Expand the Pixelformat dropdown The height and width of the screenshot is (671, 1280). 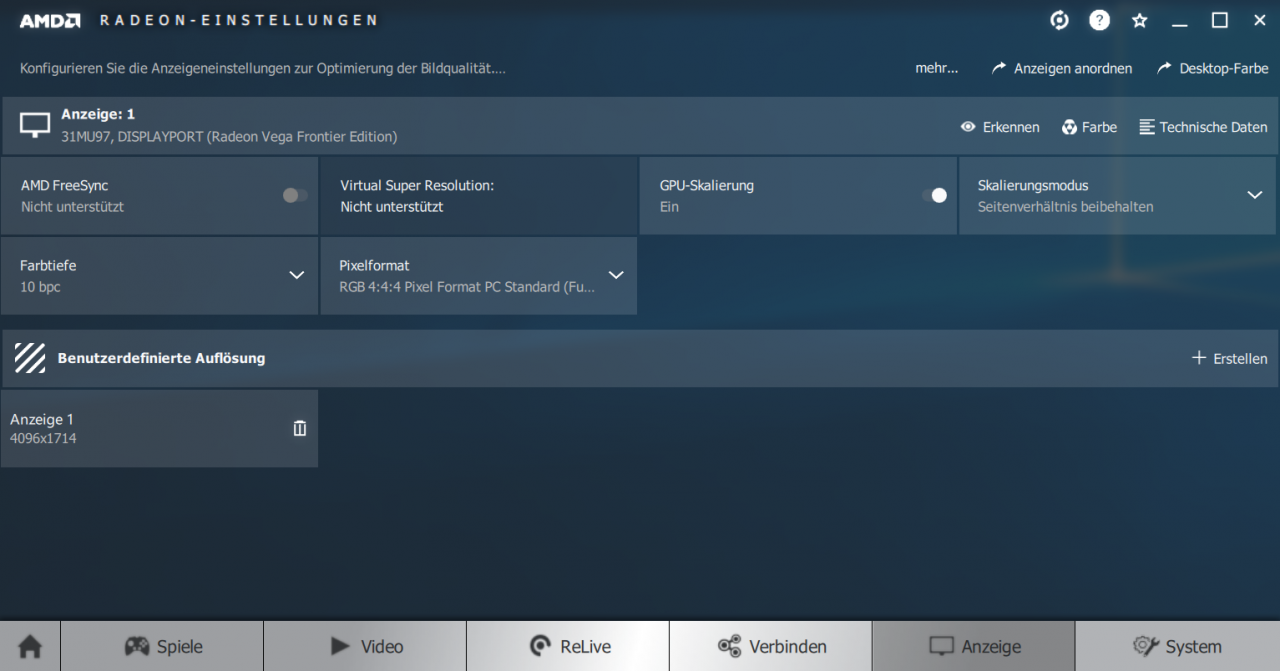(616, 275)
